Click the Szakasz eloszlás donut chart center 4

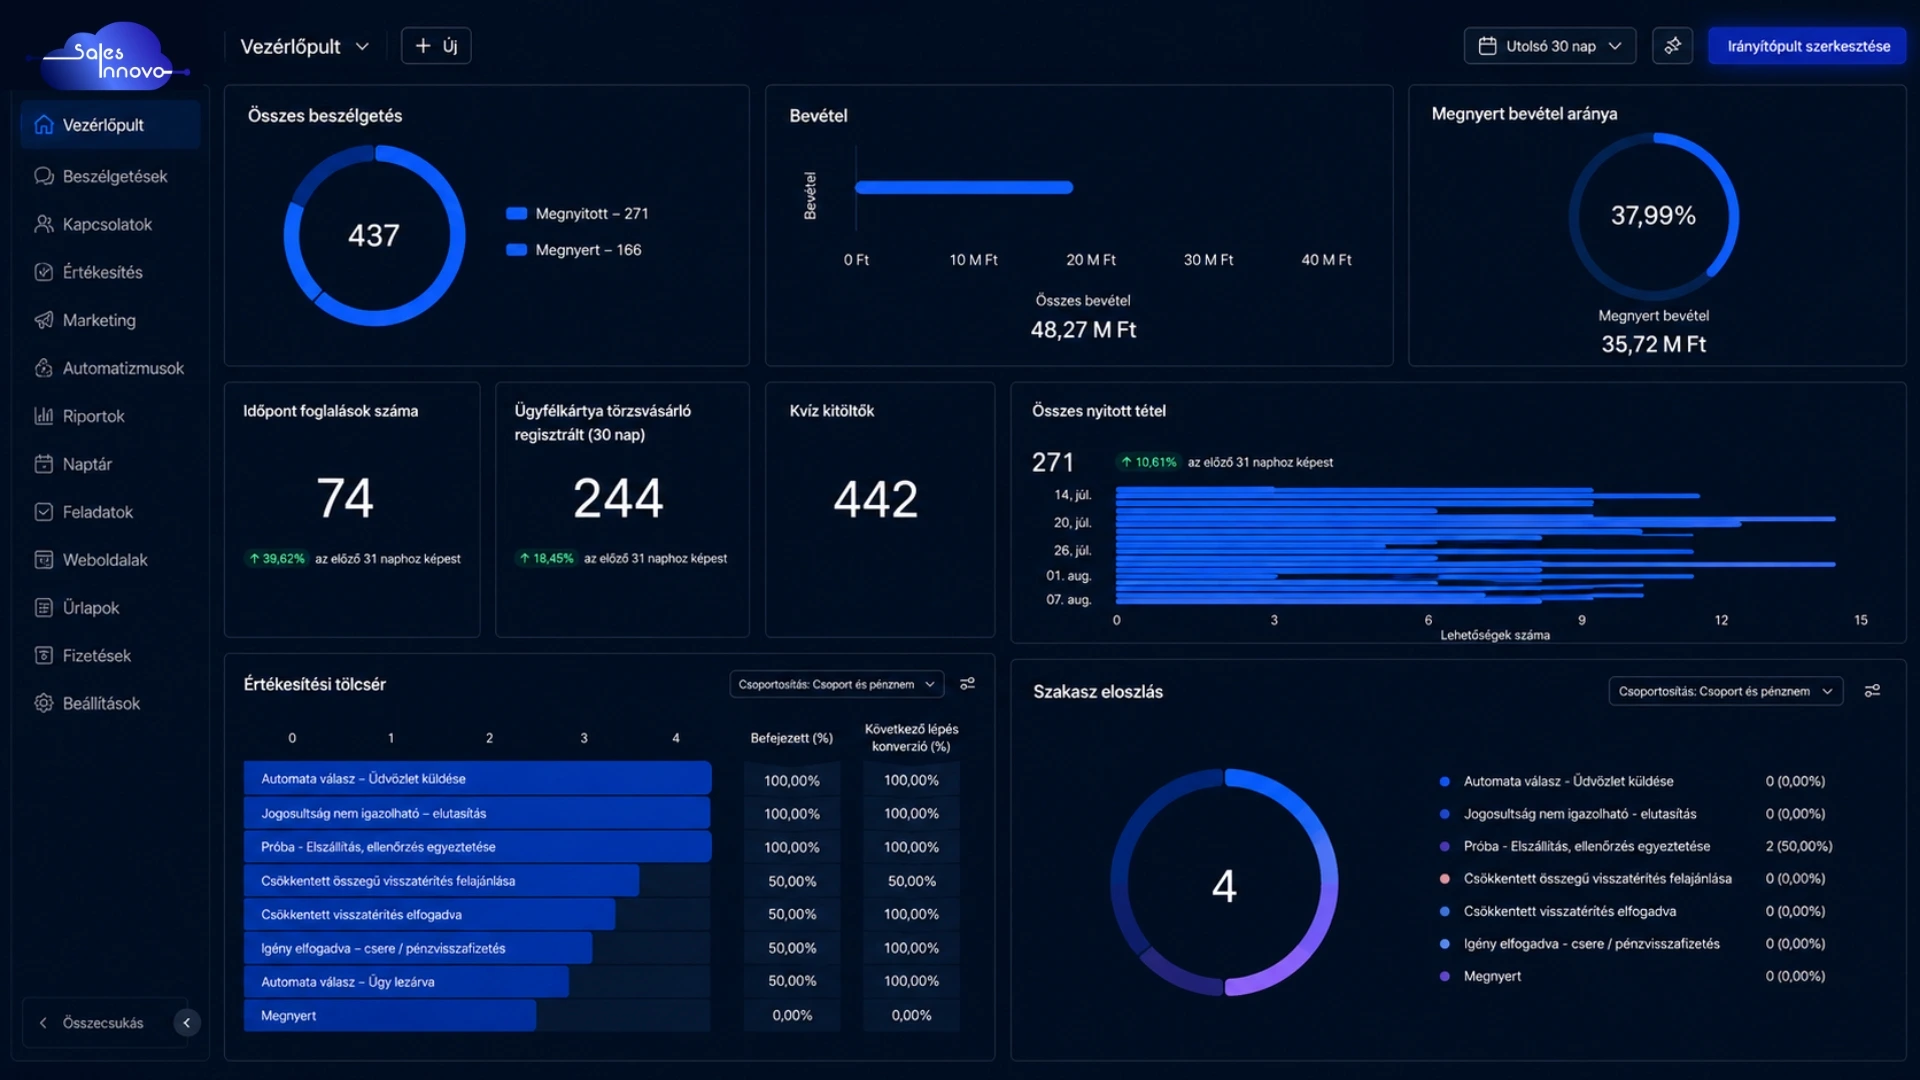[1224, 885]
